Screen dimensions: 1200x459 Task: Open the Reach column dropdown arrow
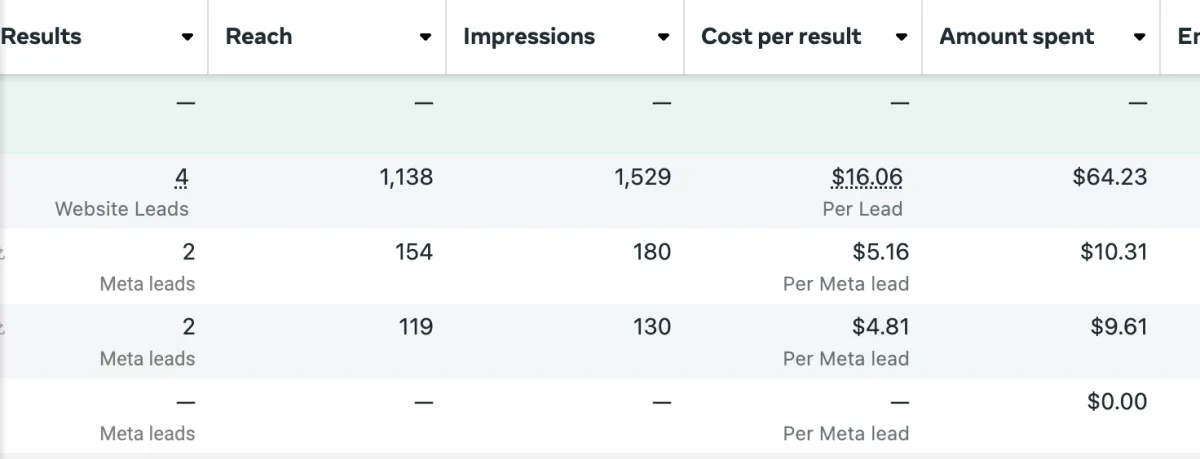(x=425, y=38)
